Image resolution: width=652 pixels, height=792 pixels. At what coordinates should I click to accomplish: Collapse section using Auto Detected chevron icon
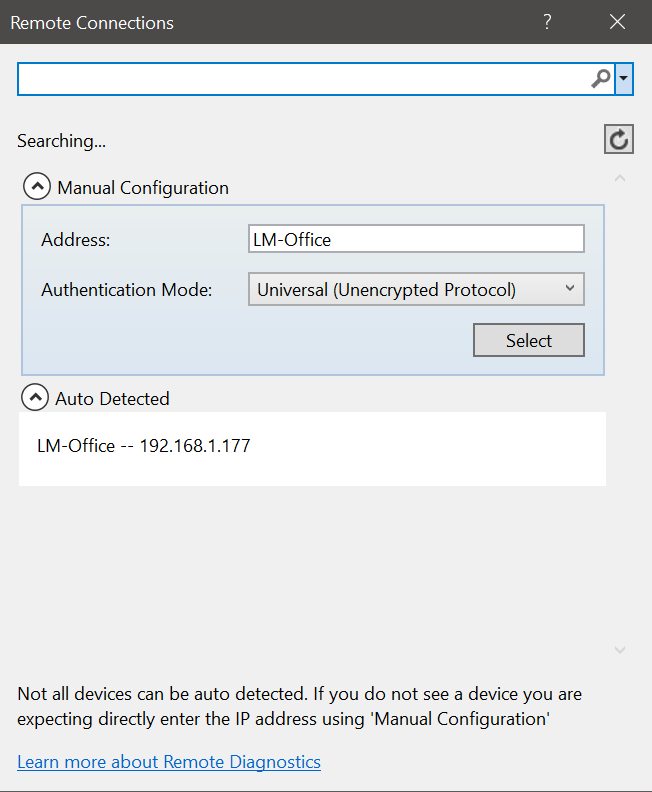[35, 398]
